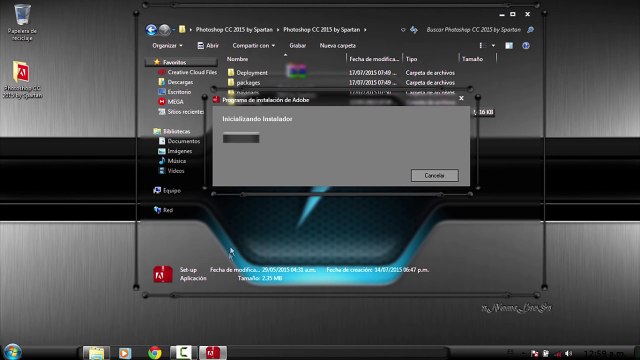Open recent locations dropdown beside nav arrows

pos(174,30)
